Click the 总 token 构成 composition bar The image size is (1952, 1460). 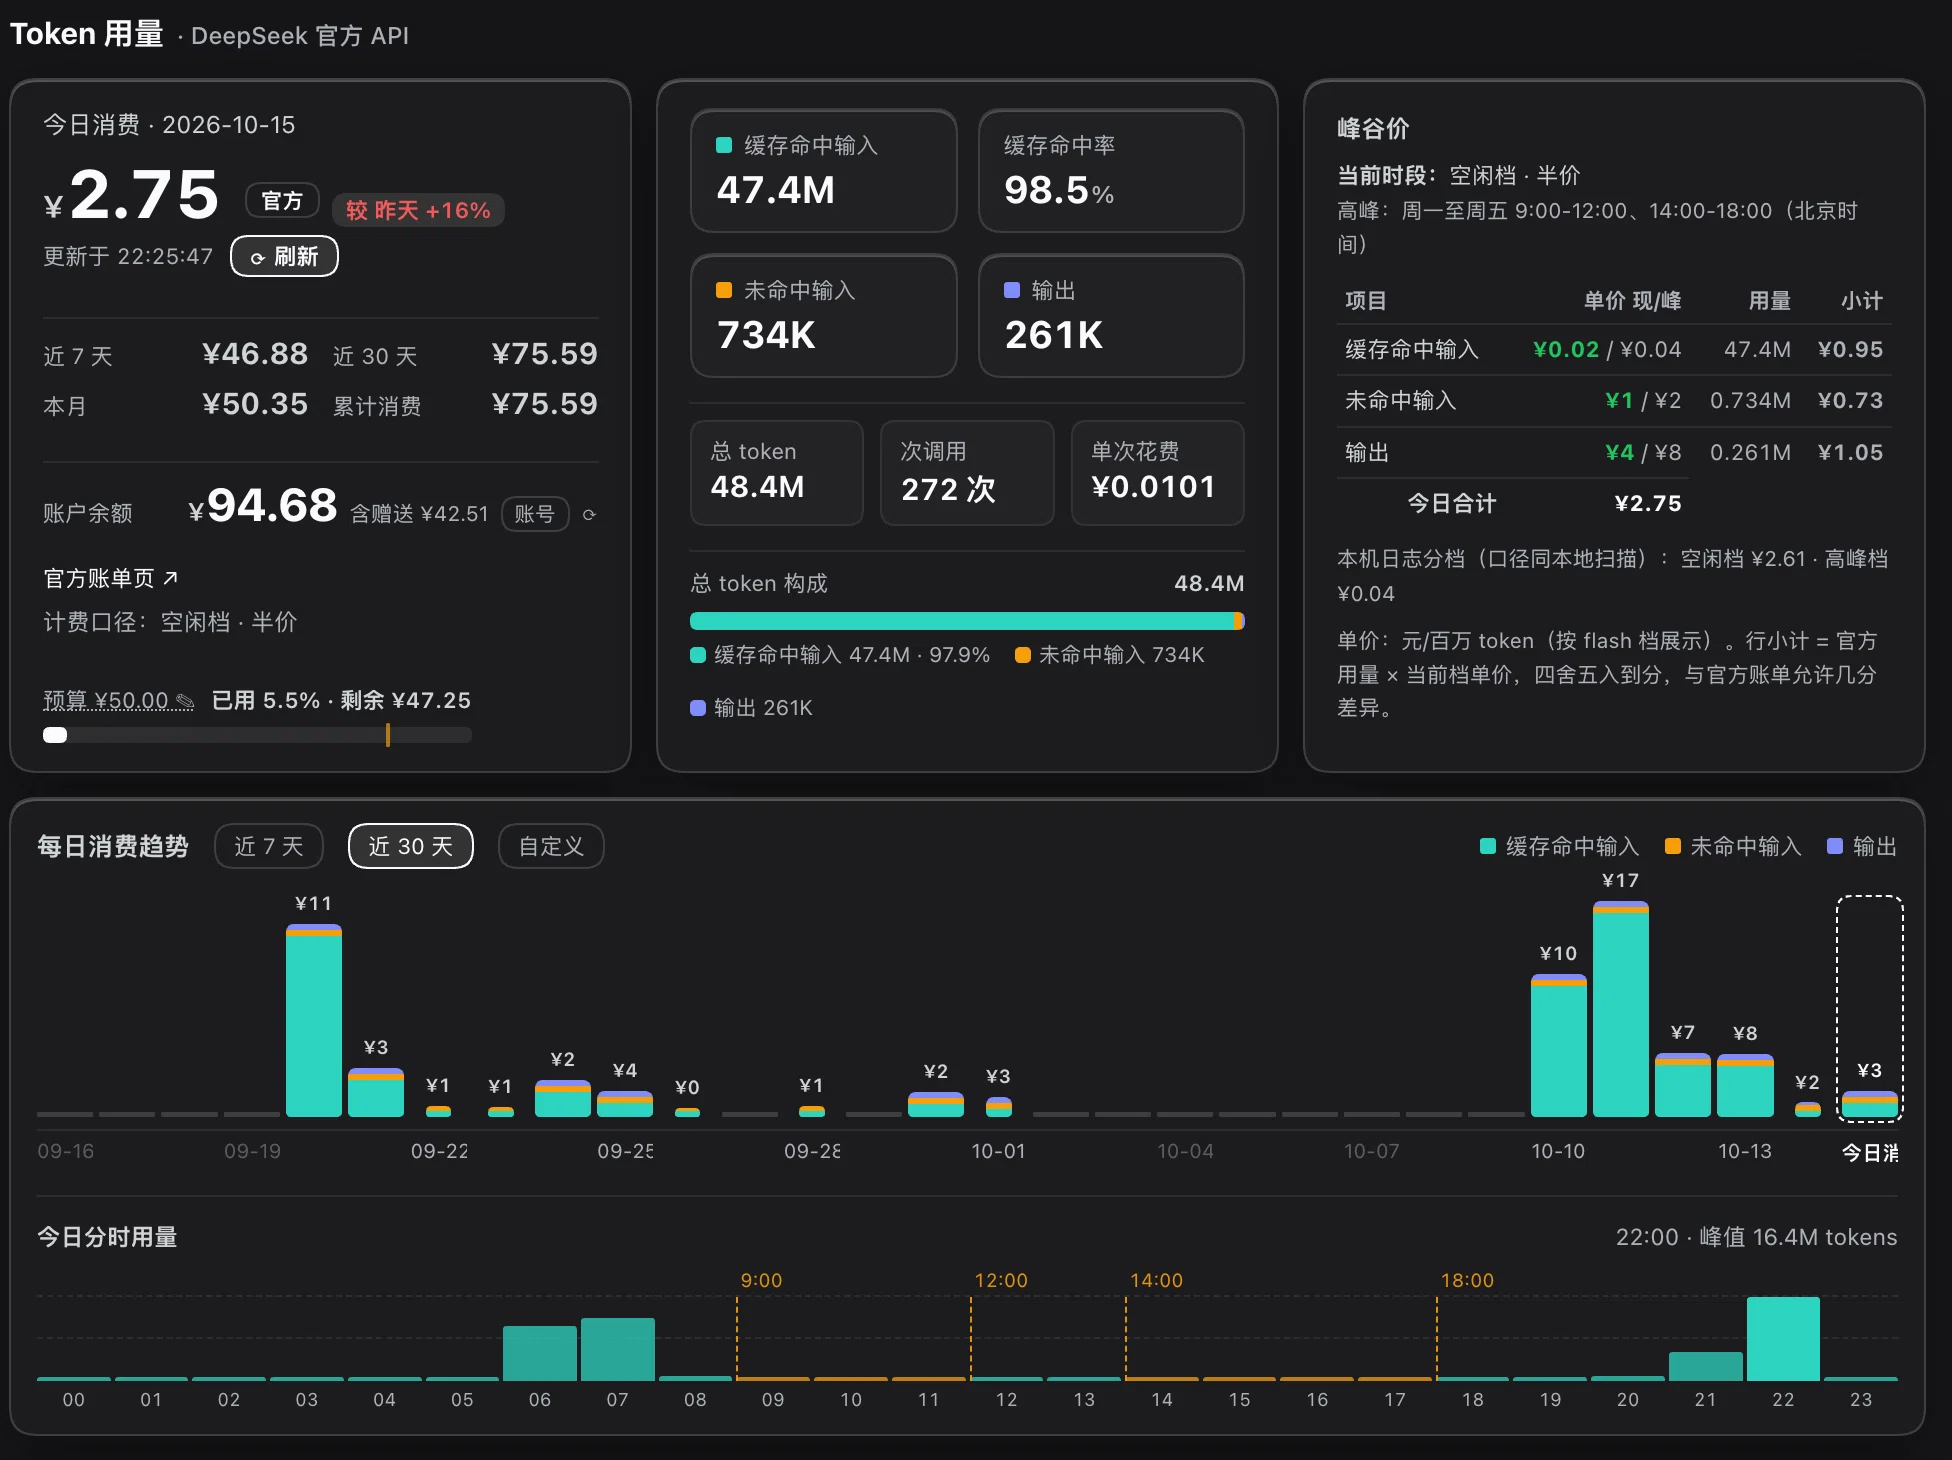(x=967, y=621)
